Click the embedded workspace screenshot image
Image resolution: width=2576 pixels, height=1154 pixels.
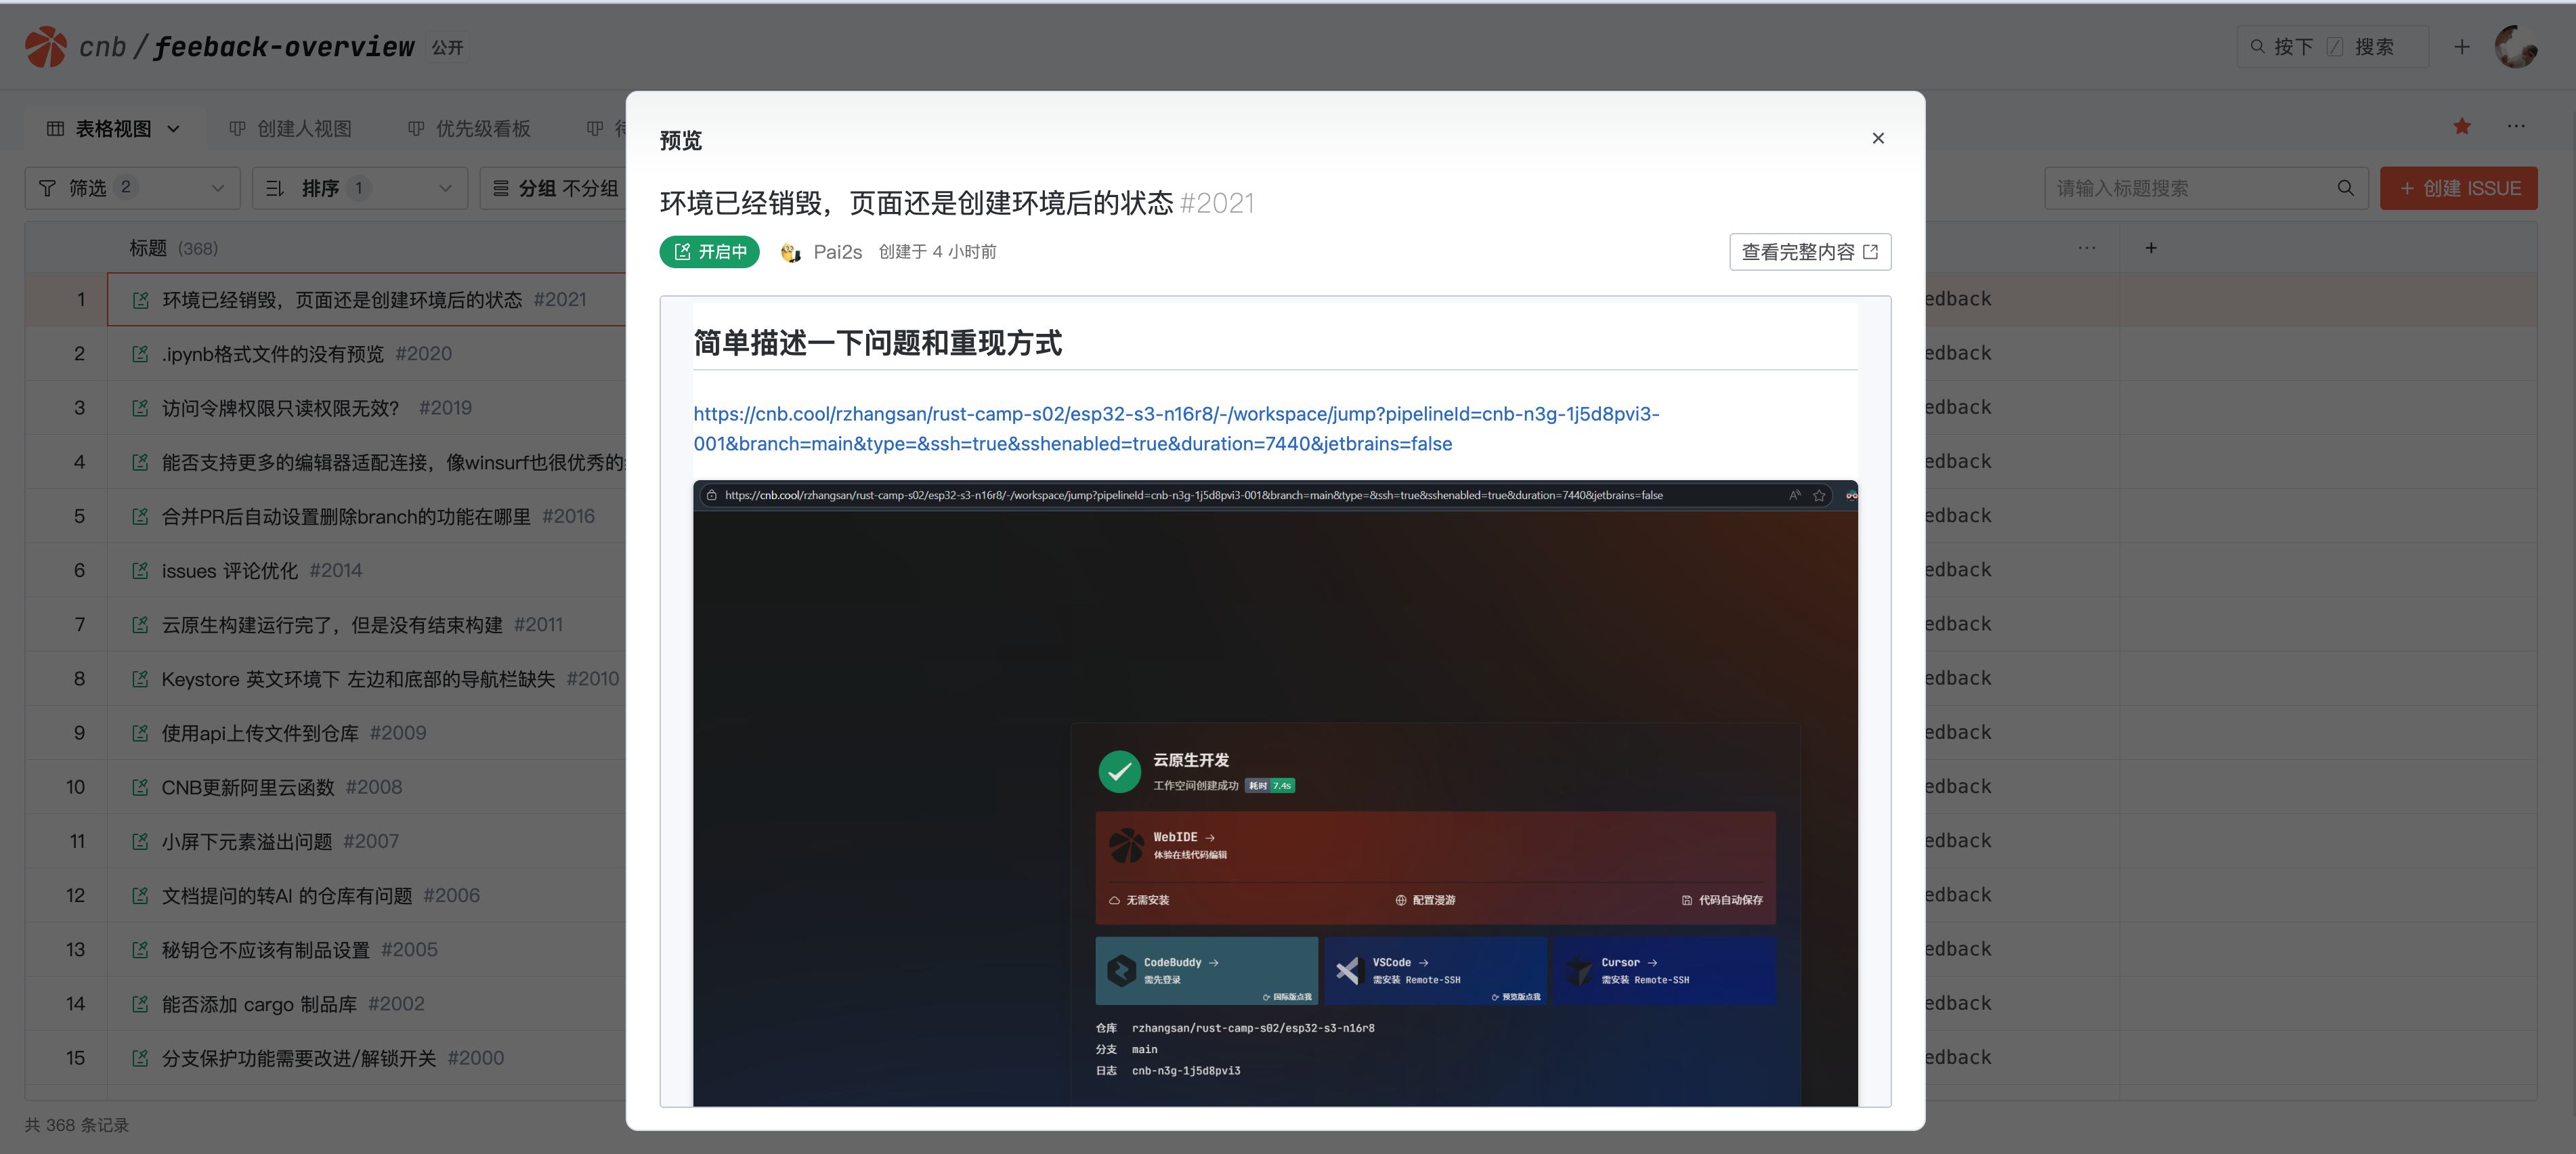(1275, 792)
